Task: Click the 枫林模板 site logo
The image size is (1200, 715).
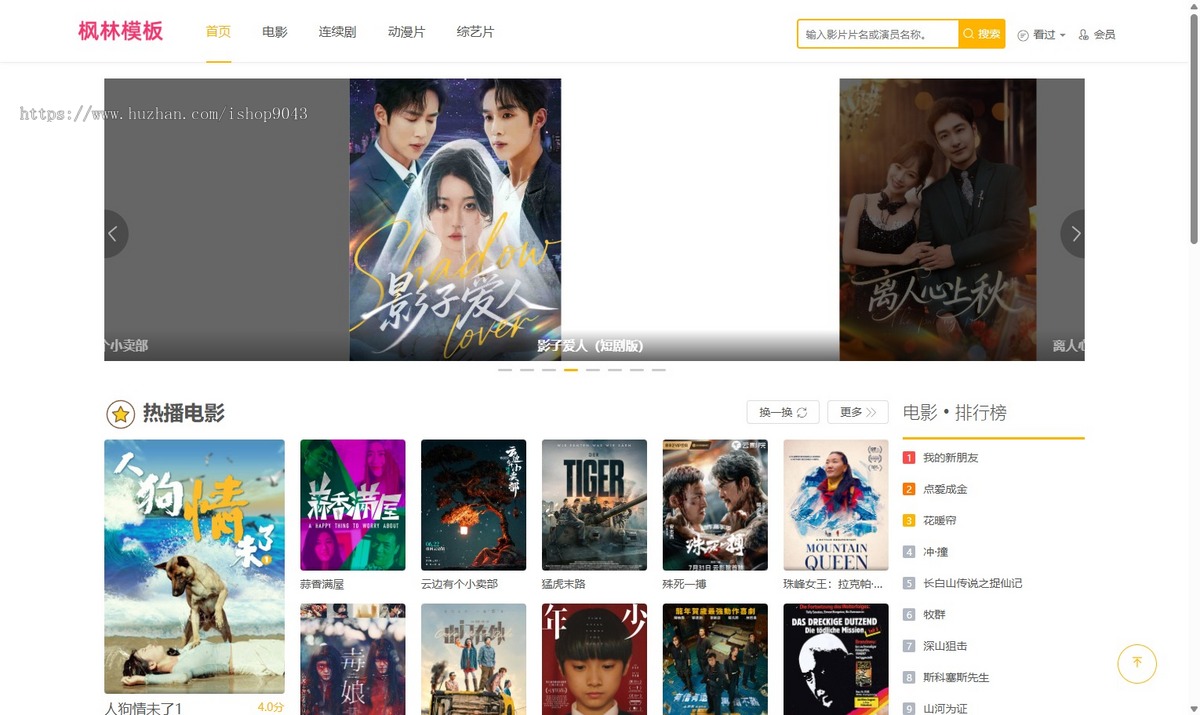Action: [121, 31]
